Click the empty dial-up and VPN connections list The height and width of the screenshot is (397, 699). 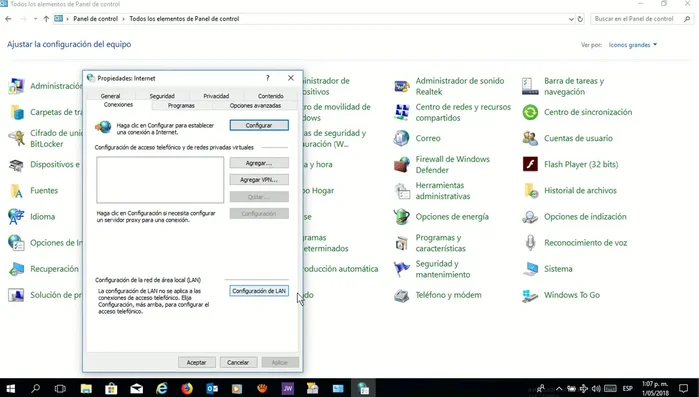[x=160, y=180]
